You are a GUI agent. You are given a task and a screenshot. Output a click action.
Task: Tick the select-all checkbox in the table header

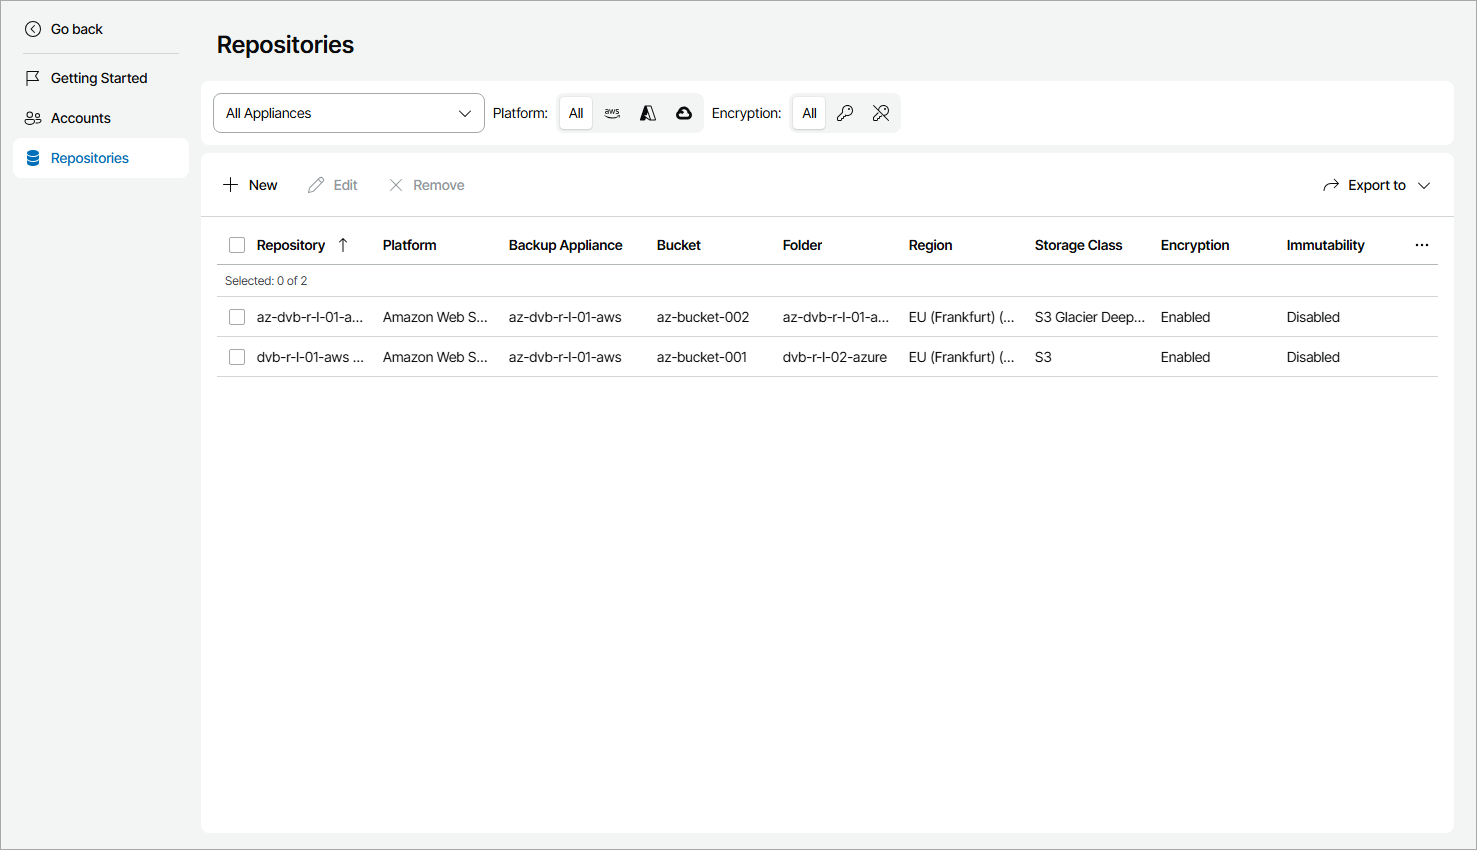pyautogui.click(x=237, y=245)
